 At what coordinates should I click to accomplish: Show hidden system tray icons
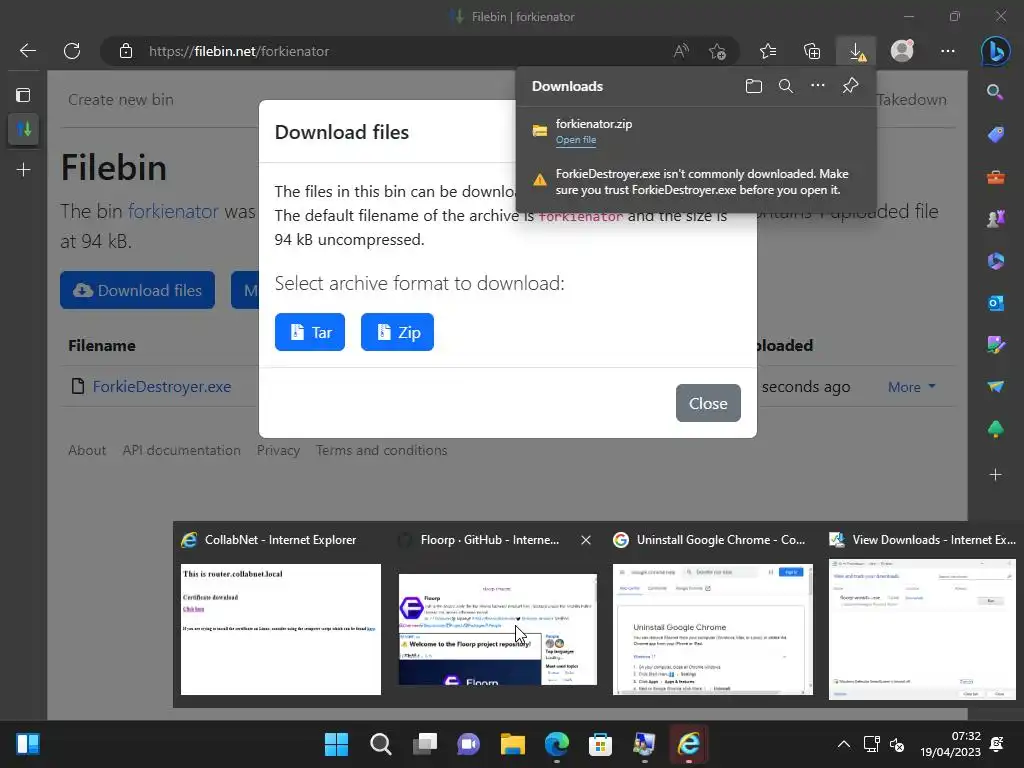[844, 744]
